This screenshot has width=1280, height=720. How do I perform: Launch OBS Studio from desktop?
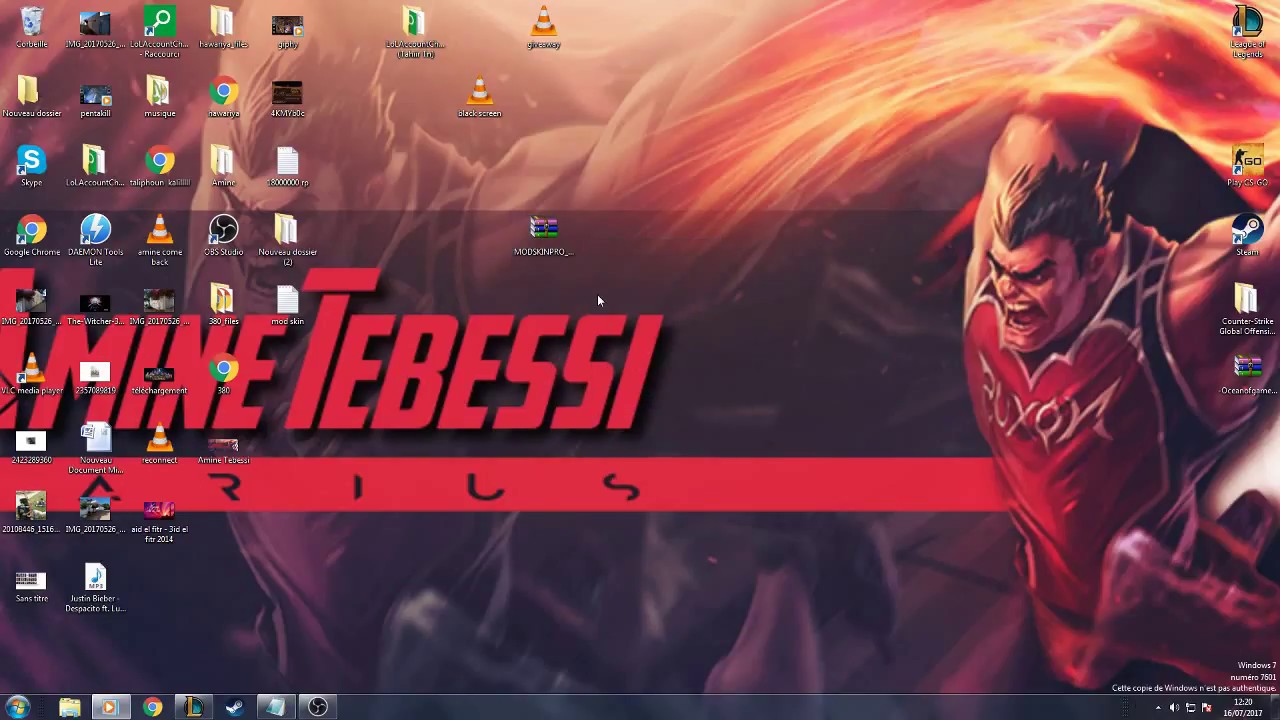223,235
